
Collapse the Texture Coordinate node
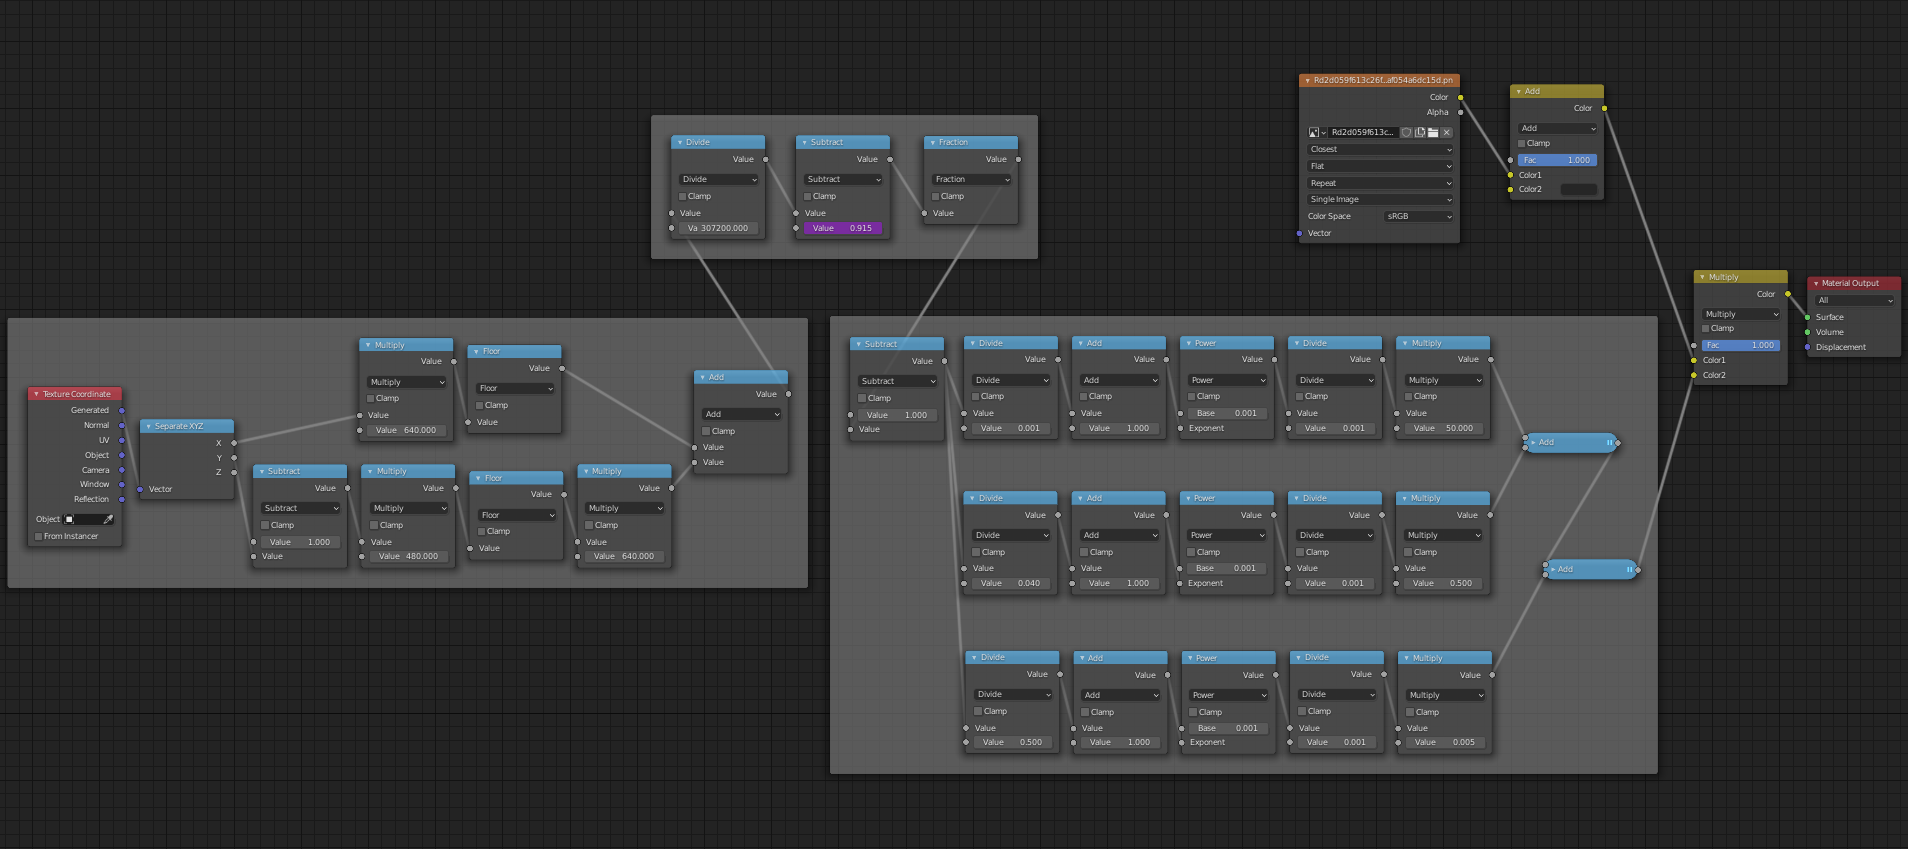click(x=36, y=394)
